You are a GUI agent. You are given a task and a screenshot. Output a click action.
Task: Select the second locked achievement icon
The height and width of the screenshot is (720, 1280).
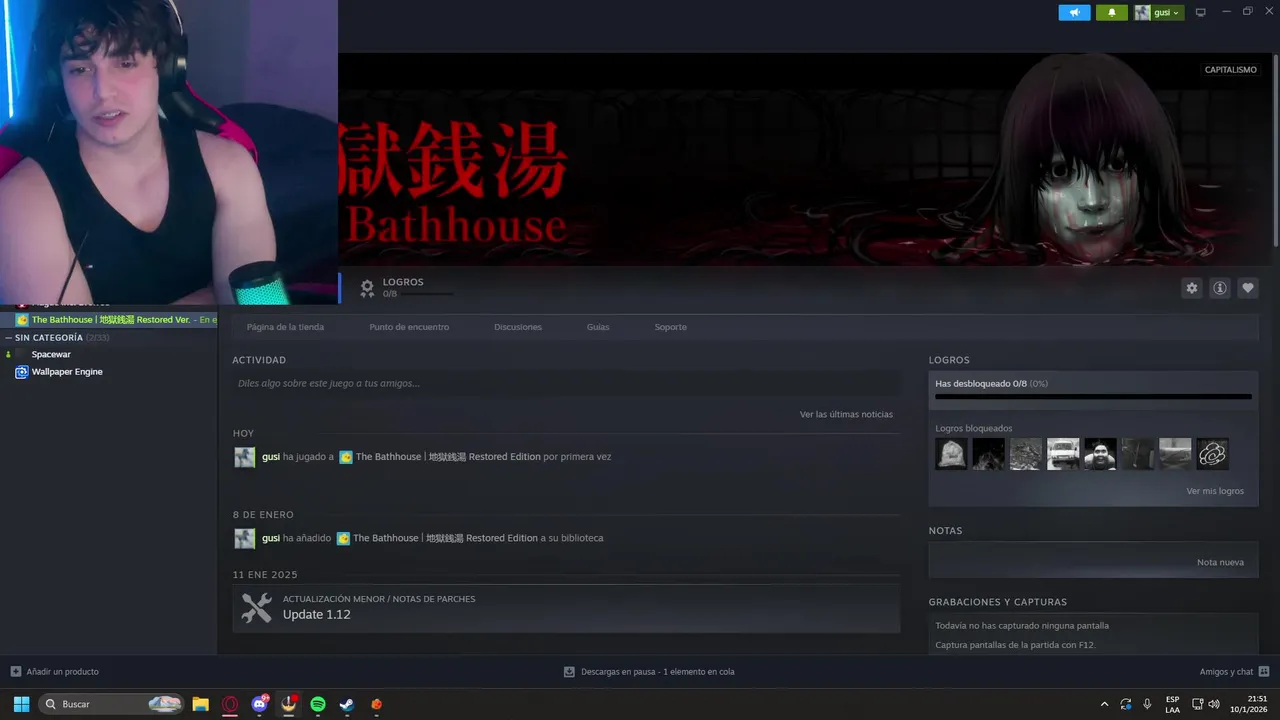tap(988, 454)
